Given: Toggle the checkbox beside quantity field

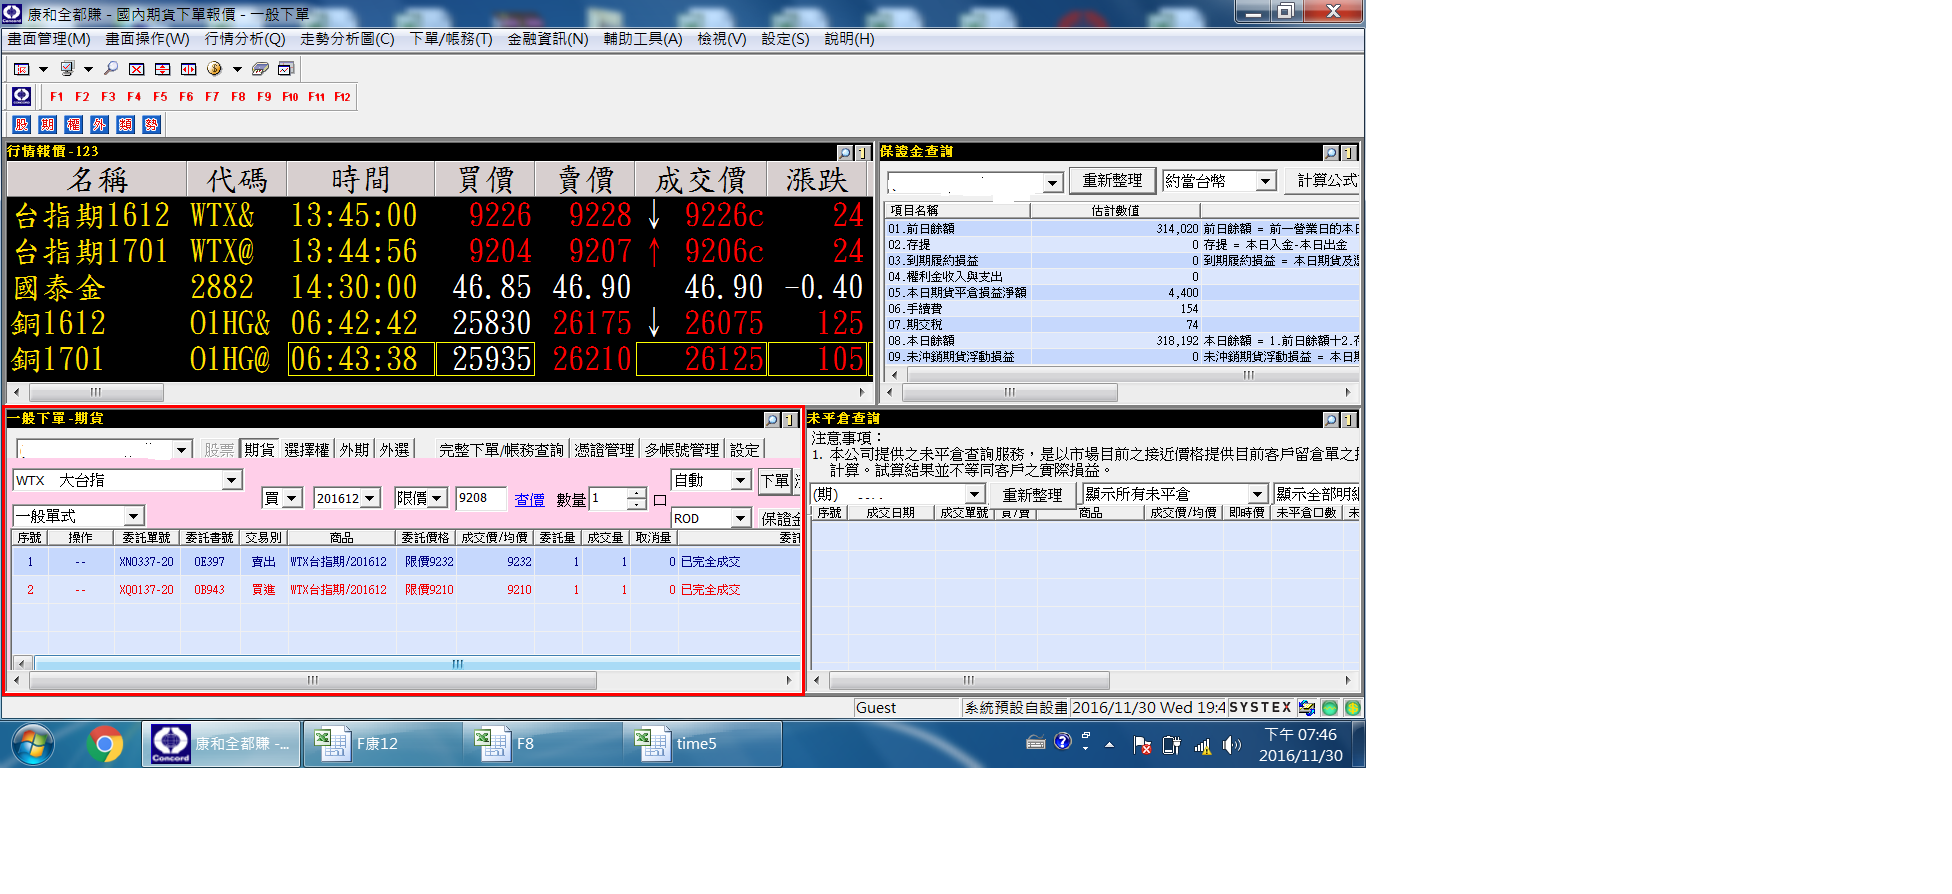Looking at the screenshot, I should tap(660, 500).
